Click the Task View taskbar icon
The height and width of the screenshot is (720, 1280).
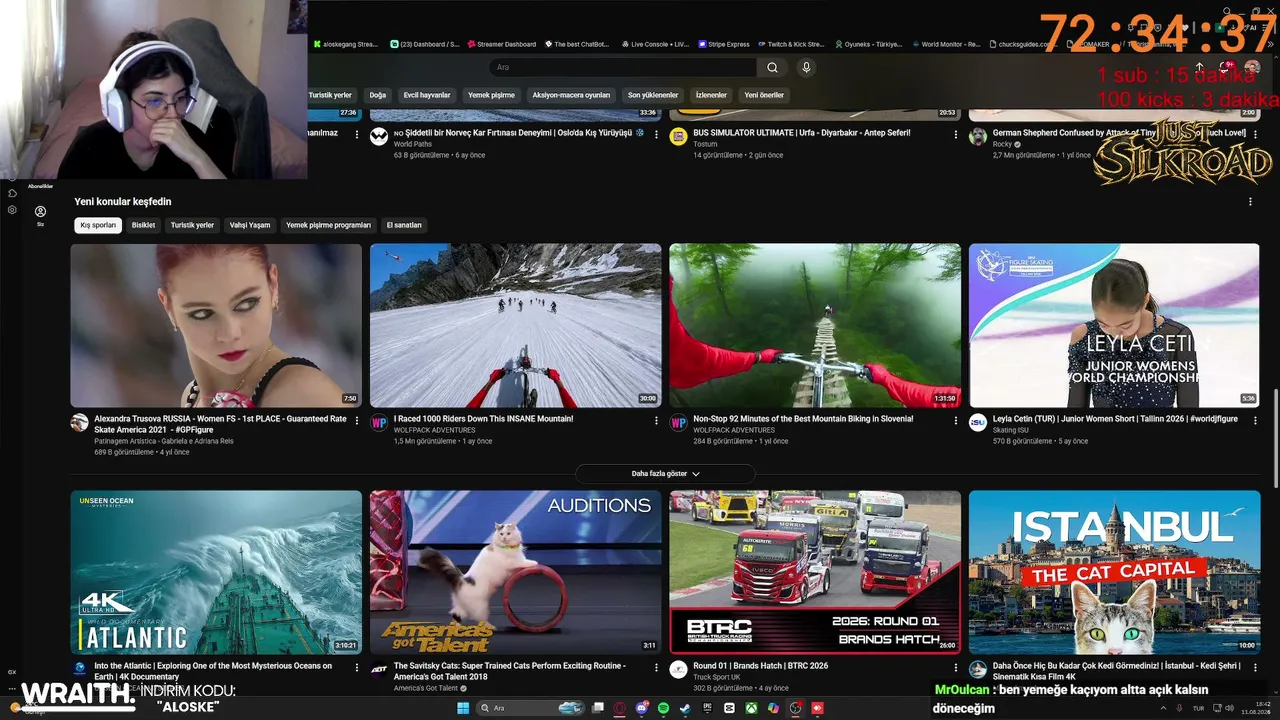598,708
